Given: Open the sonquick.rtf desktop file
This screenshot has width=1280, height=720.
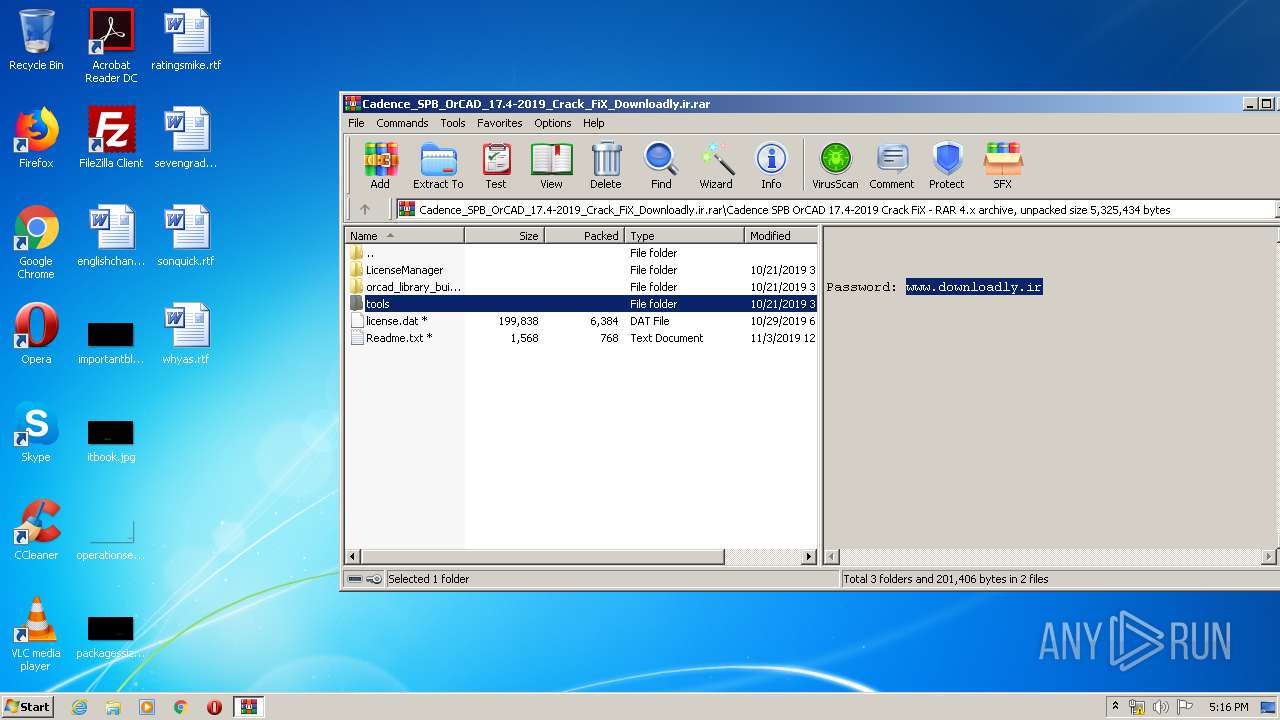Looking at the screenshot, I should [186, 236].
